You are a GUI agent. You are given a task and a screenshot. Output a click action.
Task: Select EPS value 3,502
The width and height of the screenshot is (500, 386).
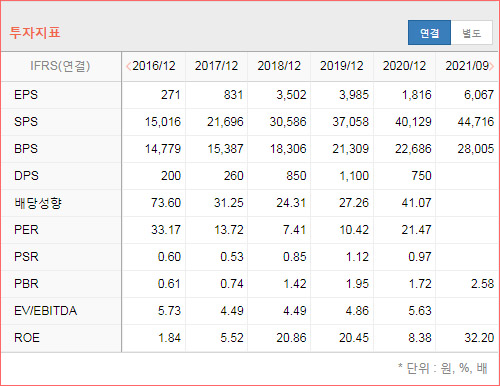point(291,95)
